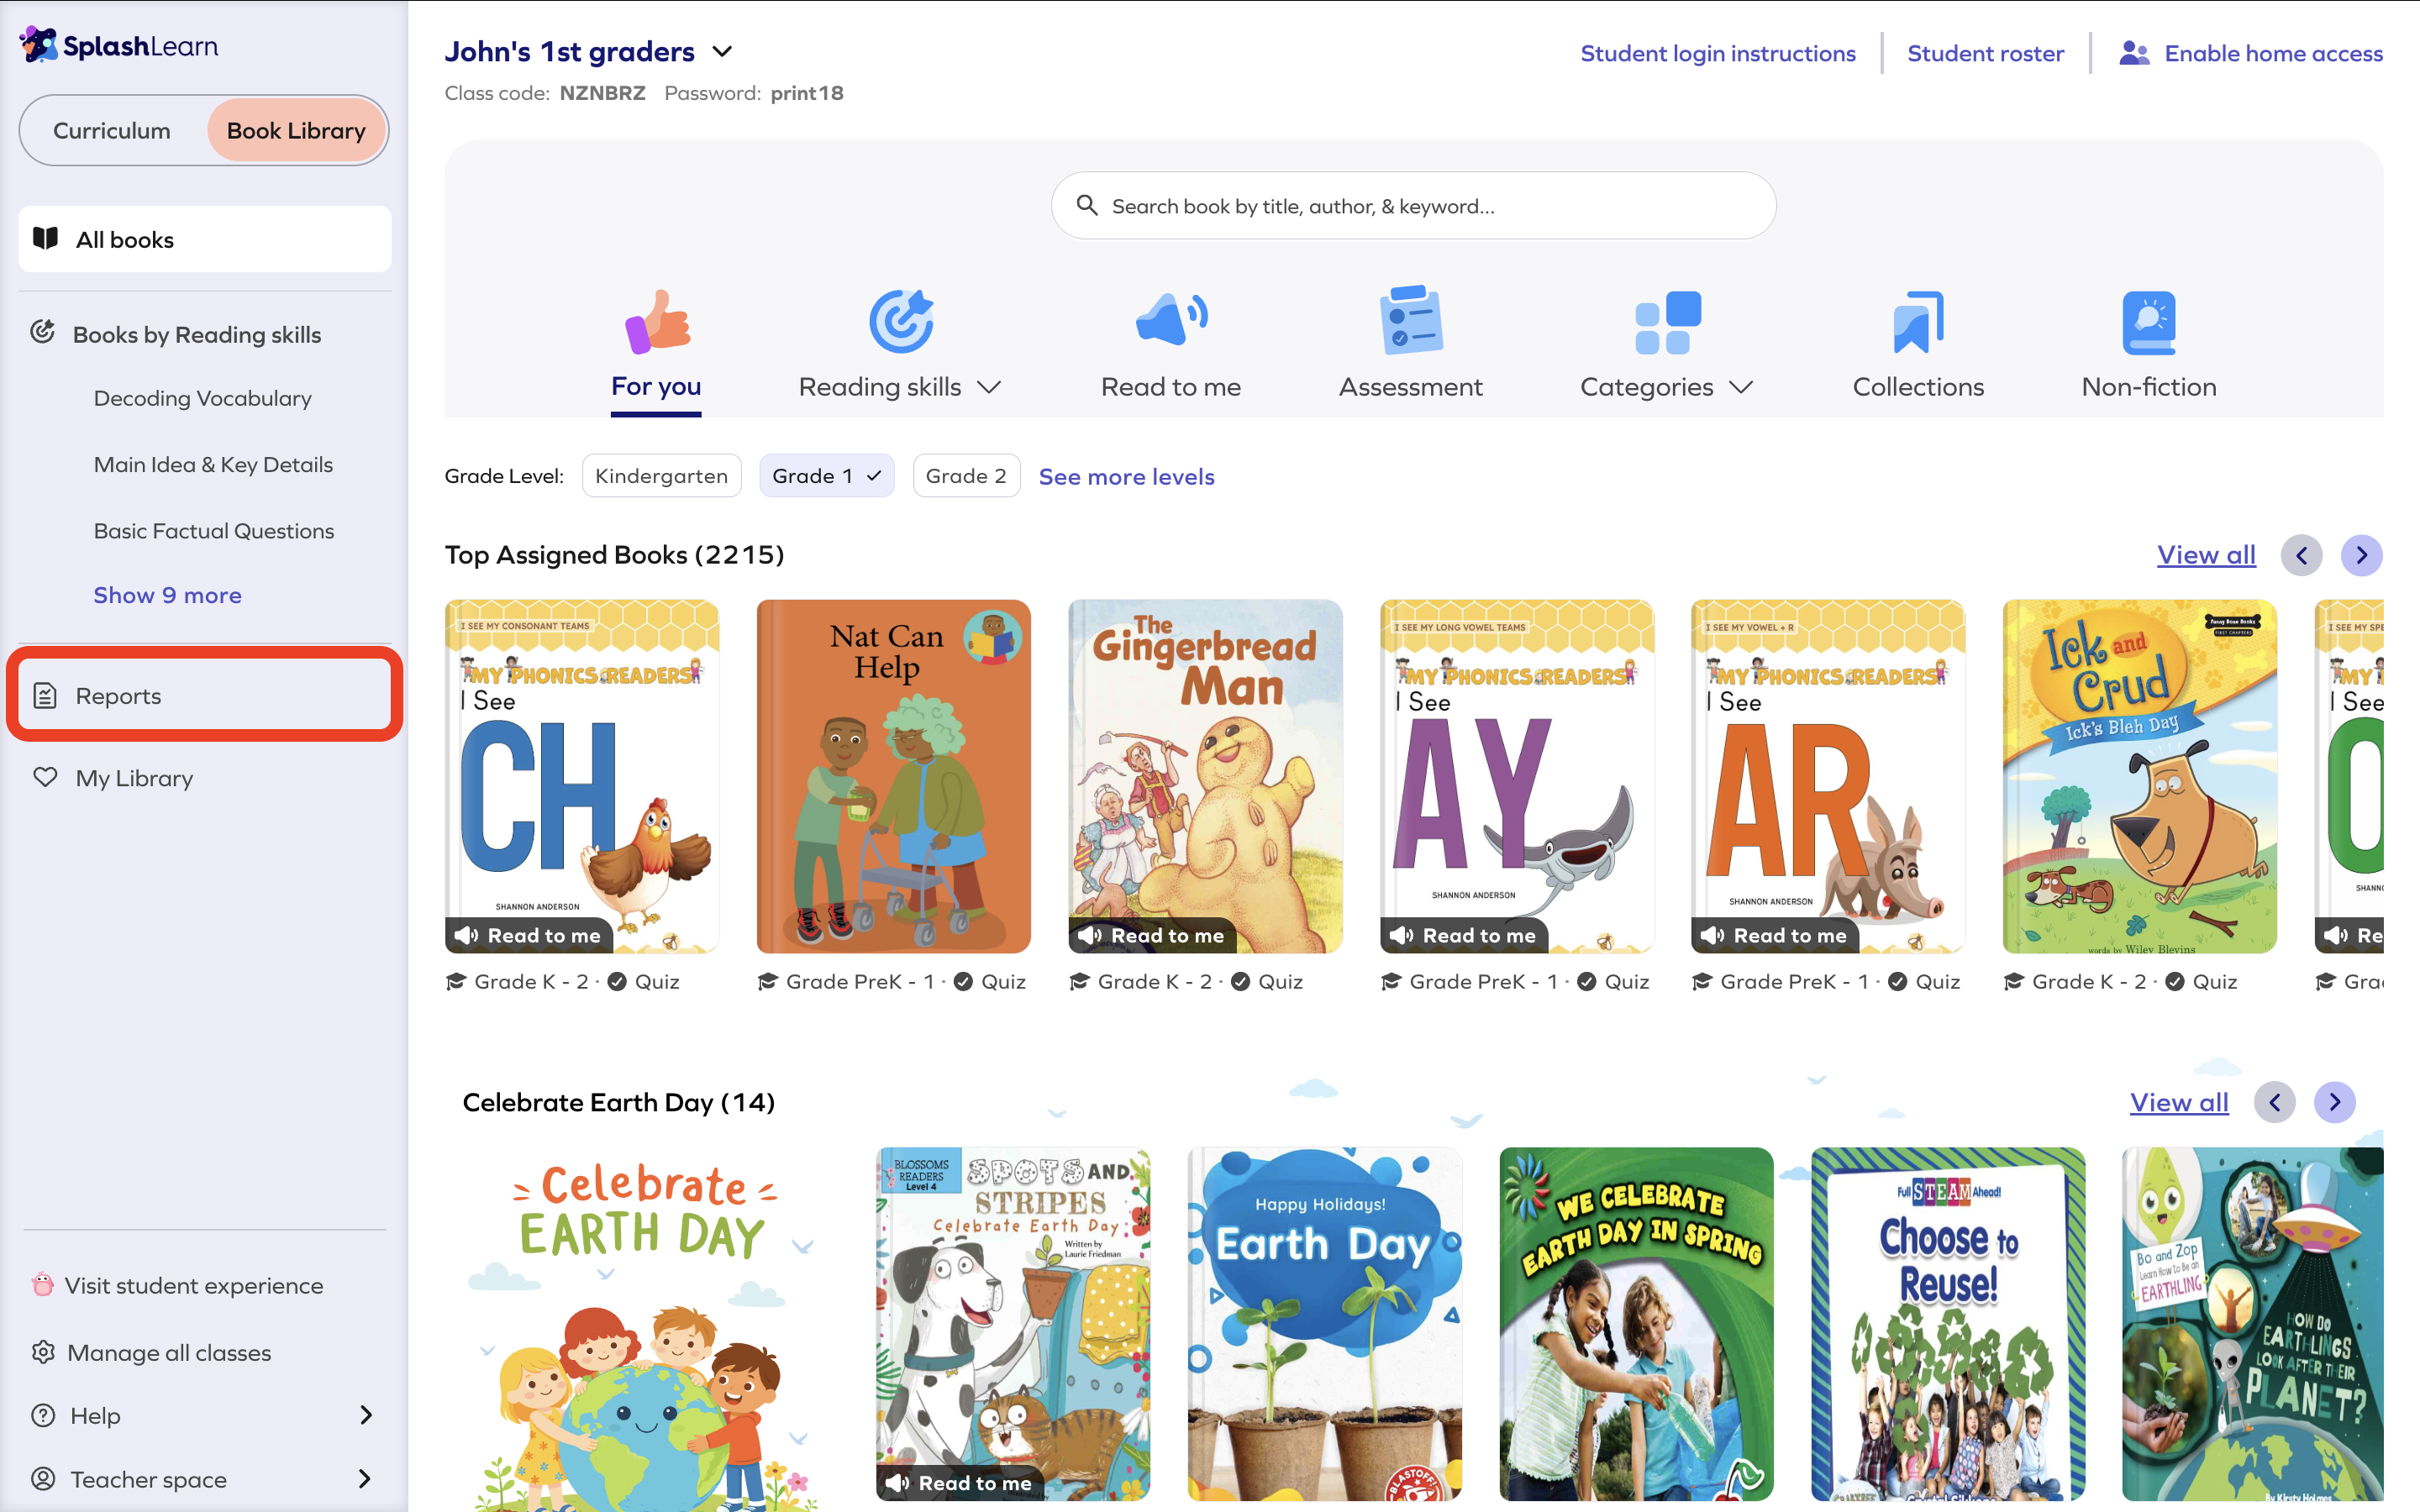Image resolution: width=2420 pixels, height=1512 pixels.
Task: Open the Gingerbread Man book
Action: (1205, 776)
